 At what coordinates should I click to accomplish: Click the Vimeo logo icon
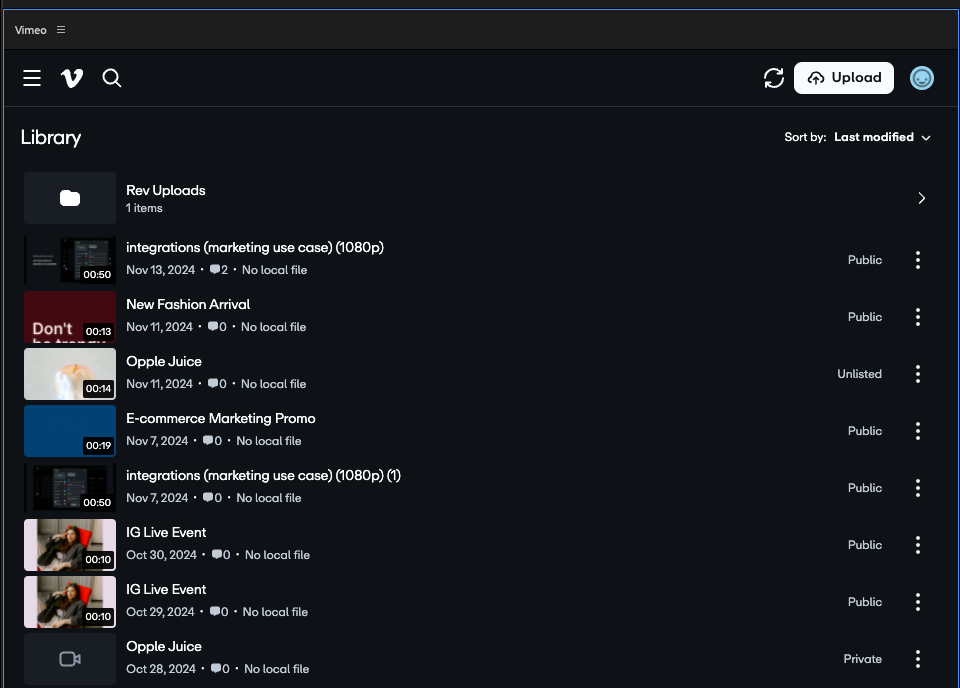(72, 78)
